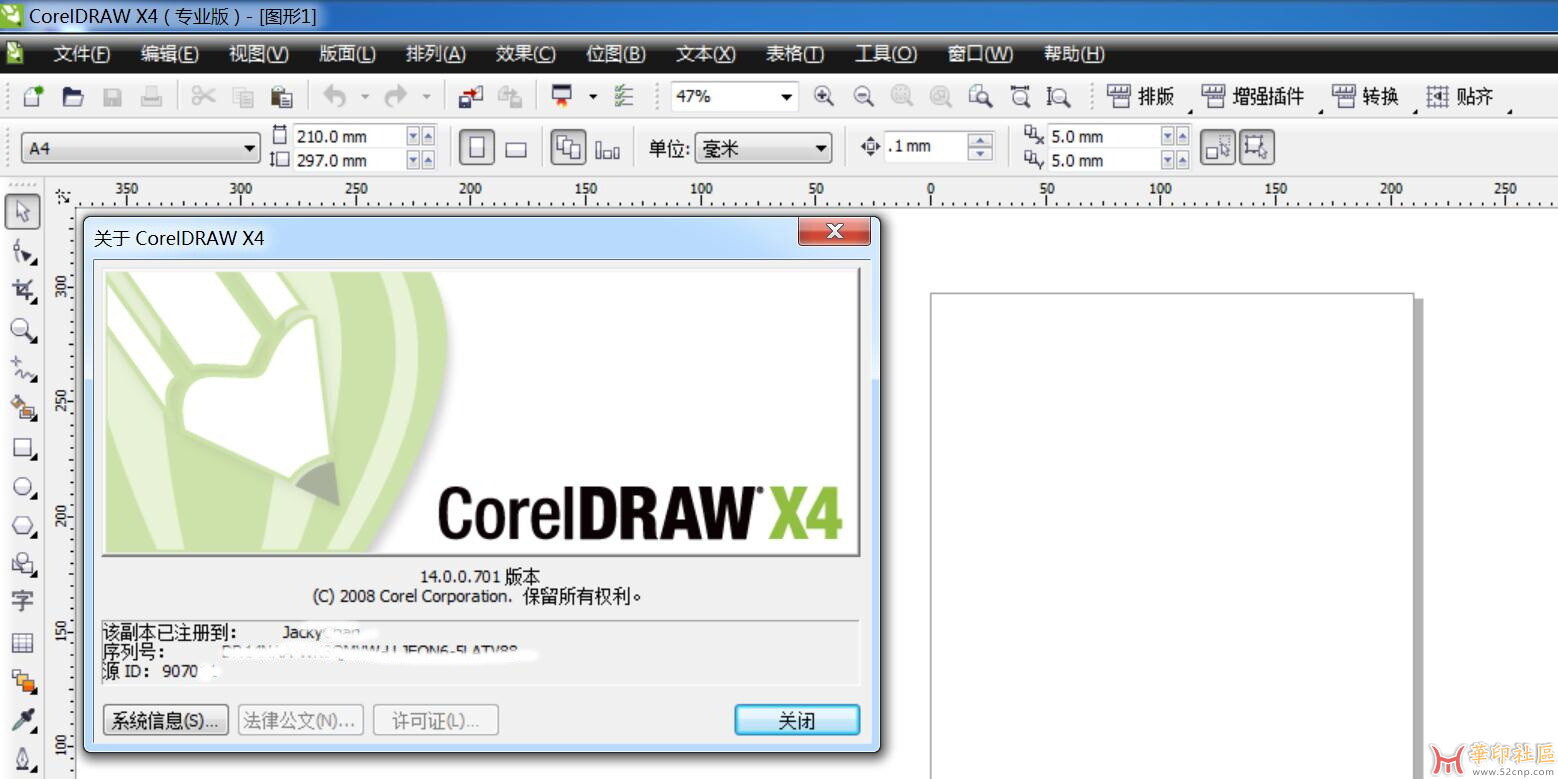
Task: Click the 关闭 button in About dialog
Action: tap(797, 720)
